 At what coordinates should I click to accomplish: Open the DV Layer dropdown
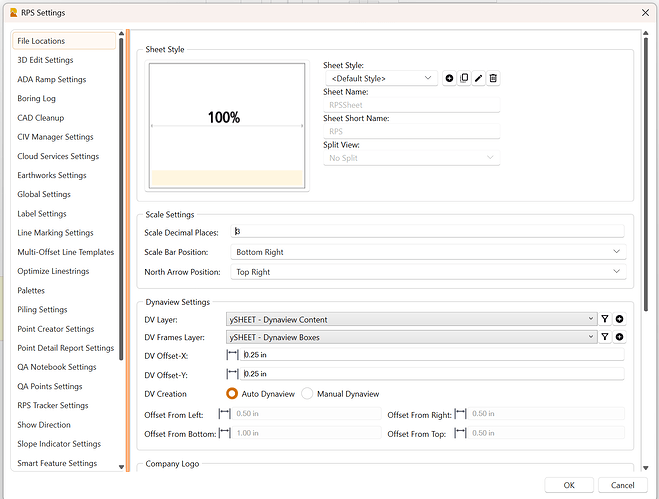[x=411, y=319]
